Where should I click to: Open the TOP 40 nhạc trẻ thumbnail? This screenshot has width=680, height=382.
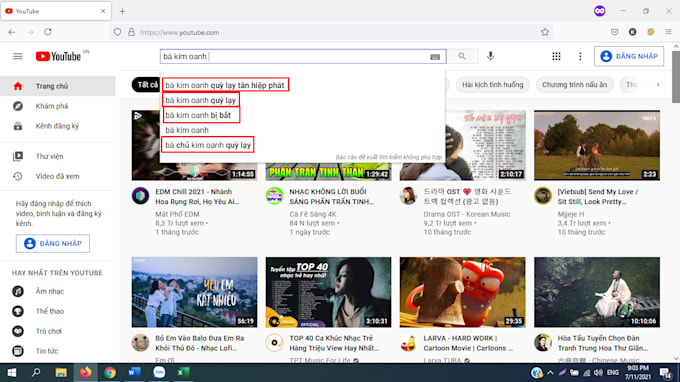(328, 292)
